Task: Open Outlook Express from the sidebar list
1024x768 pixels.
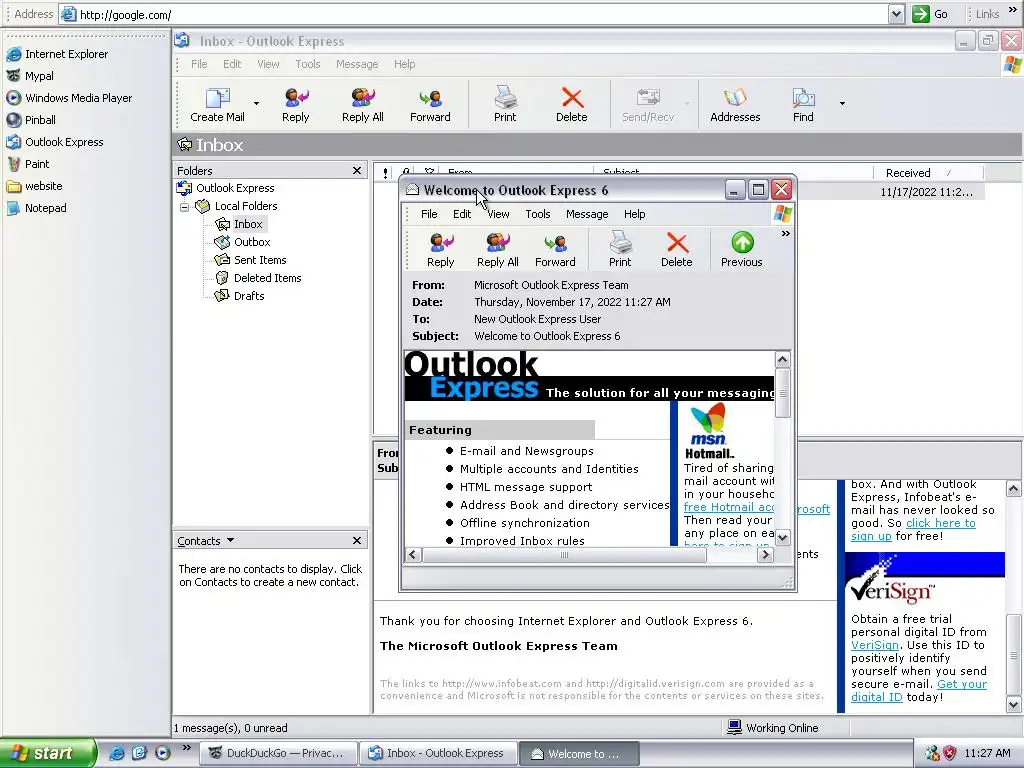Action: click(x=55, y=142)
